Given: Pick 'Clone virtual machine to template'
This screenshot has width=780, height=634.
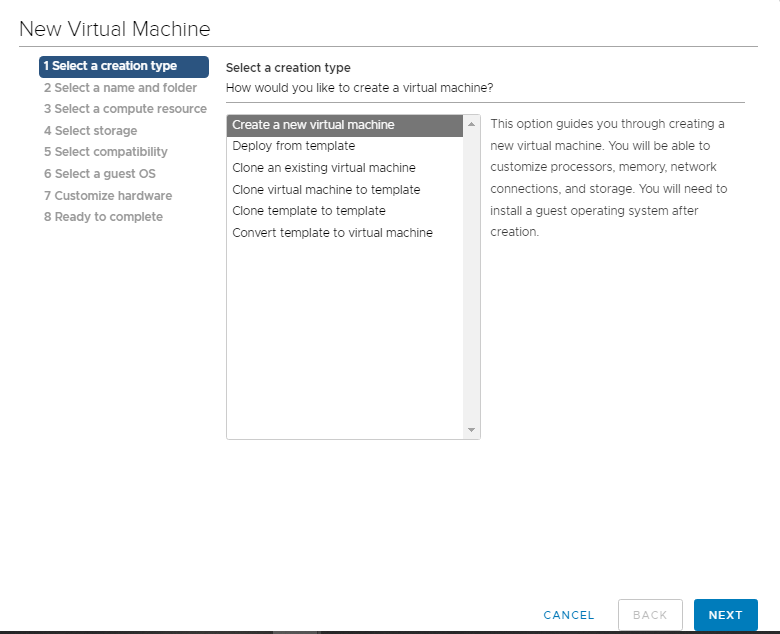Looking at the screenshot, I should 326,190.
